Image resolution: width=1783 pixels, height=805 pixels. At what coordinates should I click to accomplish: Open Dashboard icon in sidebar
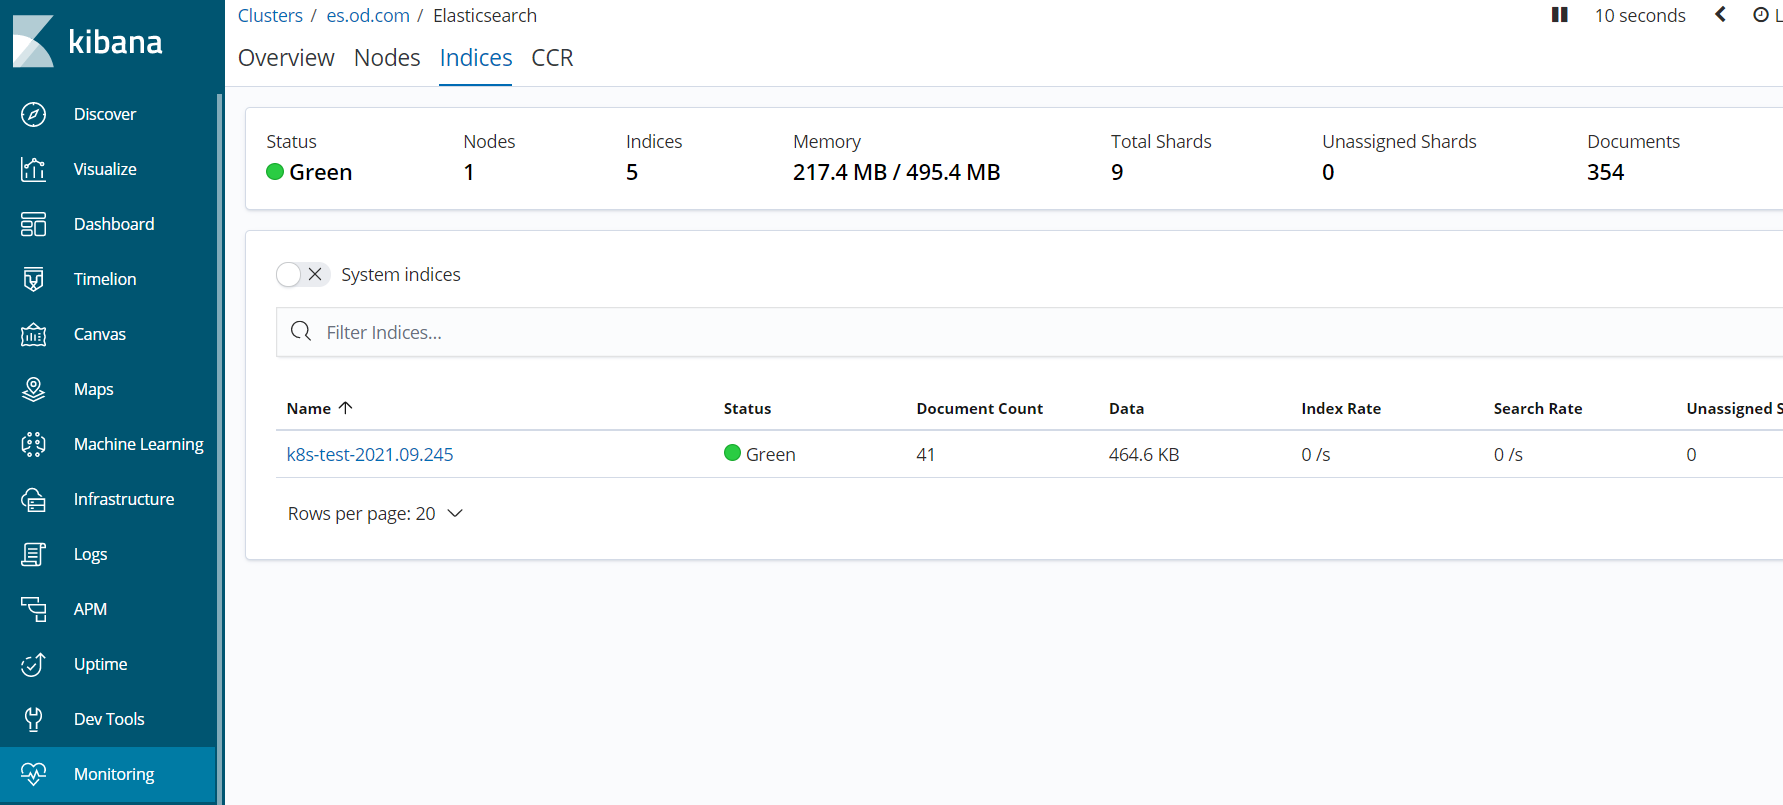tap(33, 224)
